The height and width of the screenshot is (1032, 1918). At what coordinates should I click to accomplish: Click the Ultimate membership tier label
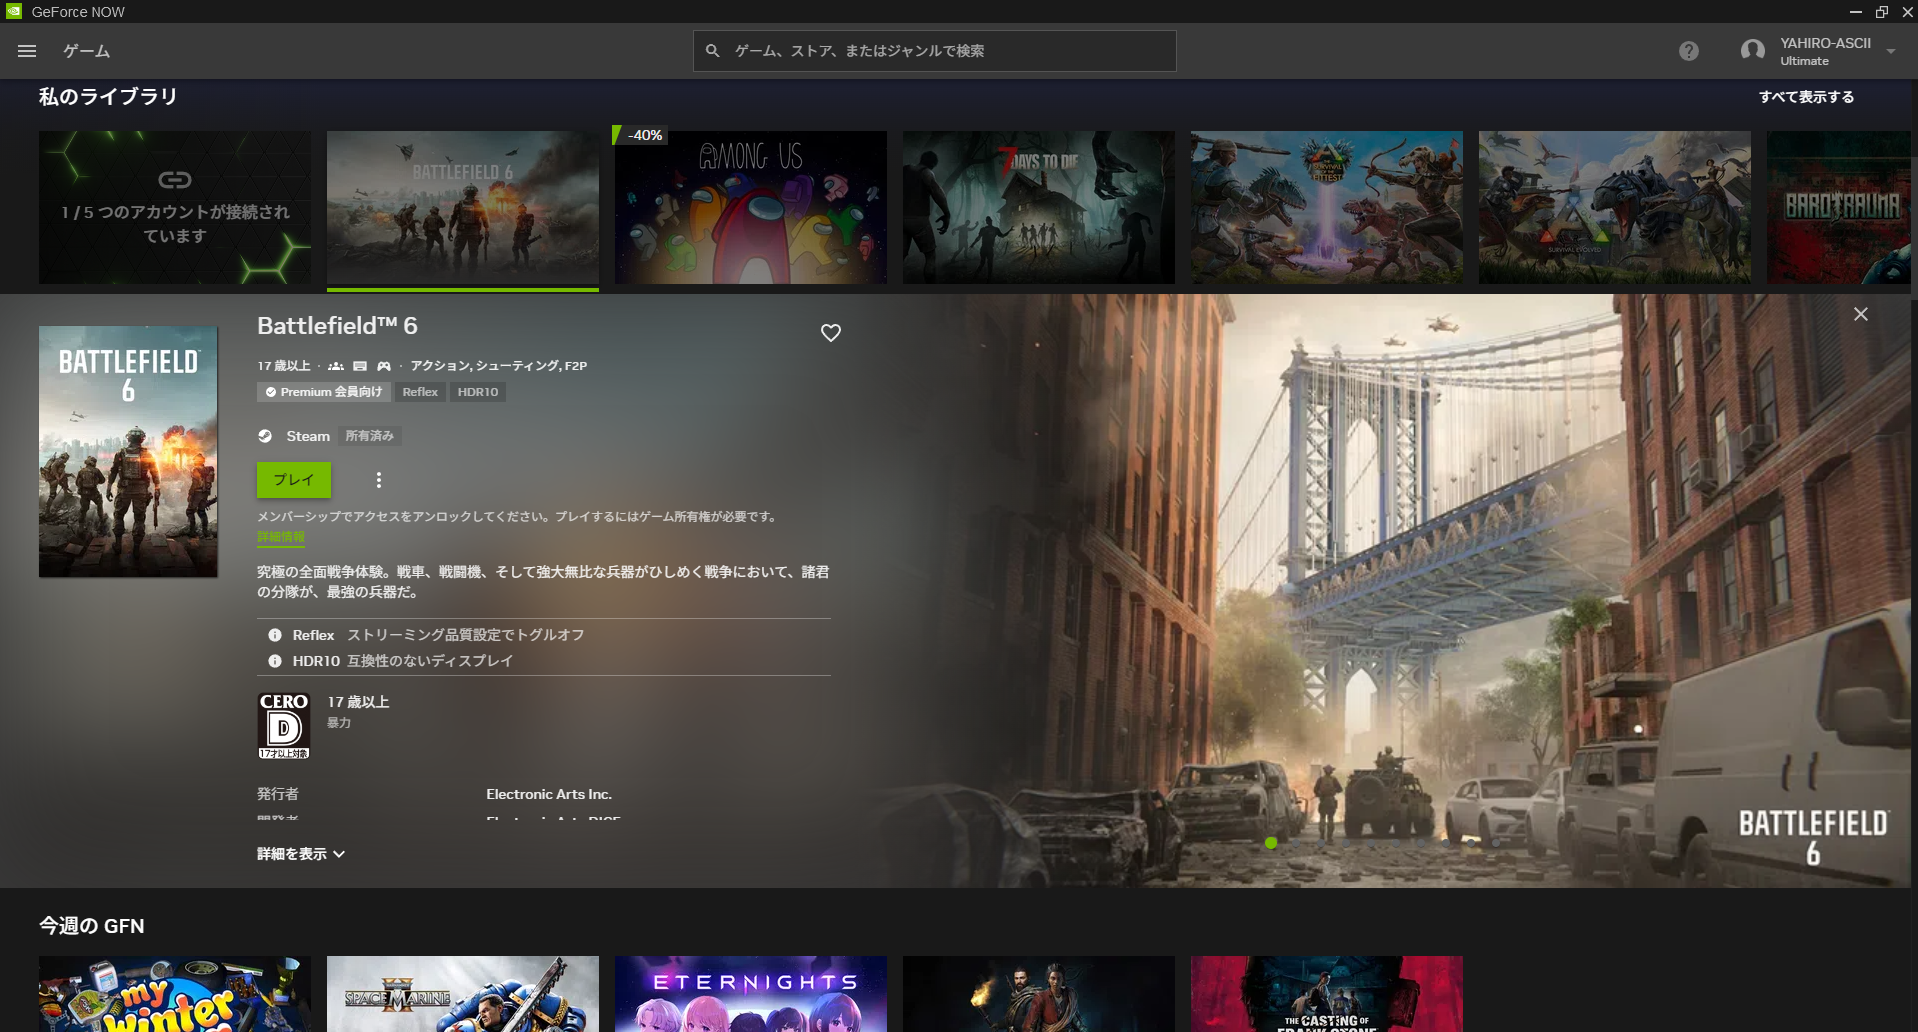click(x=1804, y=61)
